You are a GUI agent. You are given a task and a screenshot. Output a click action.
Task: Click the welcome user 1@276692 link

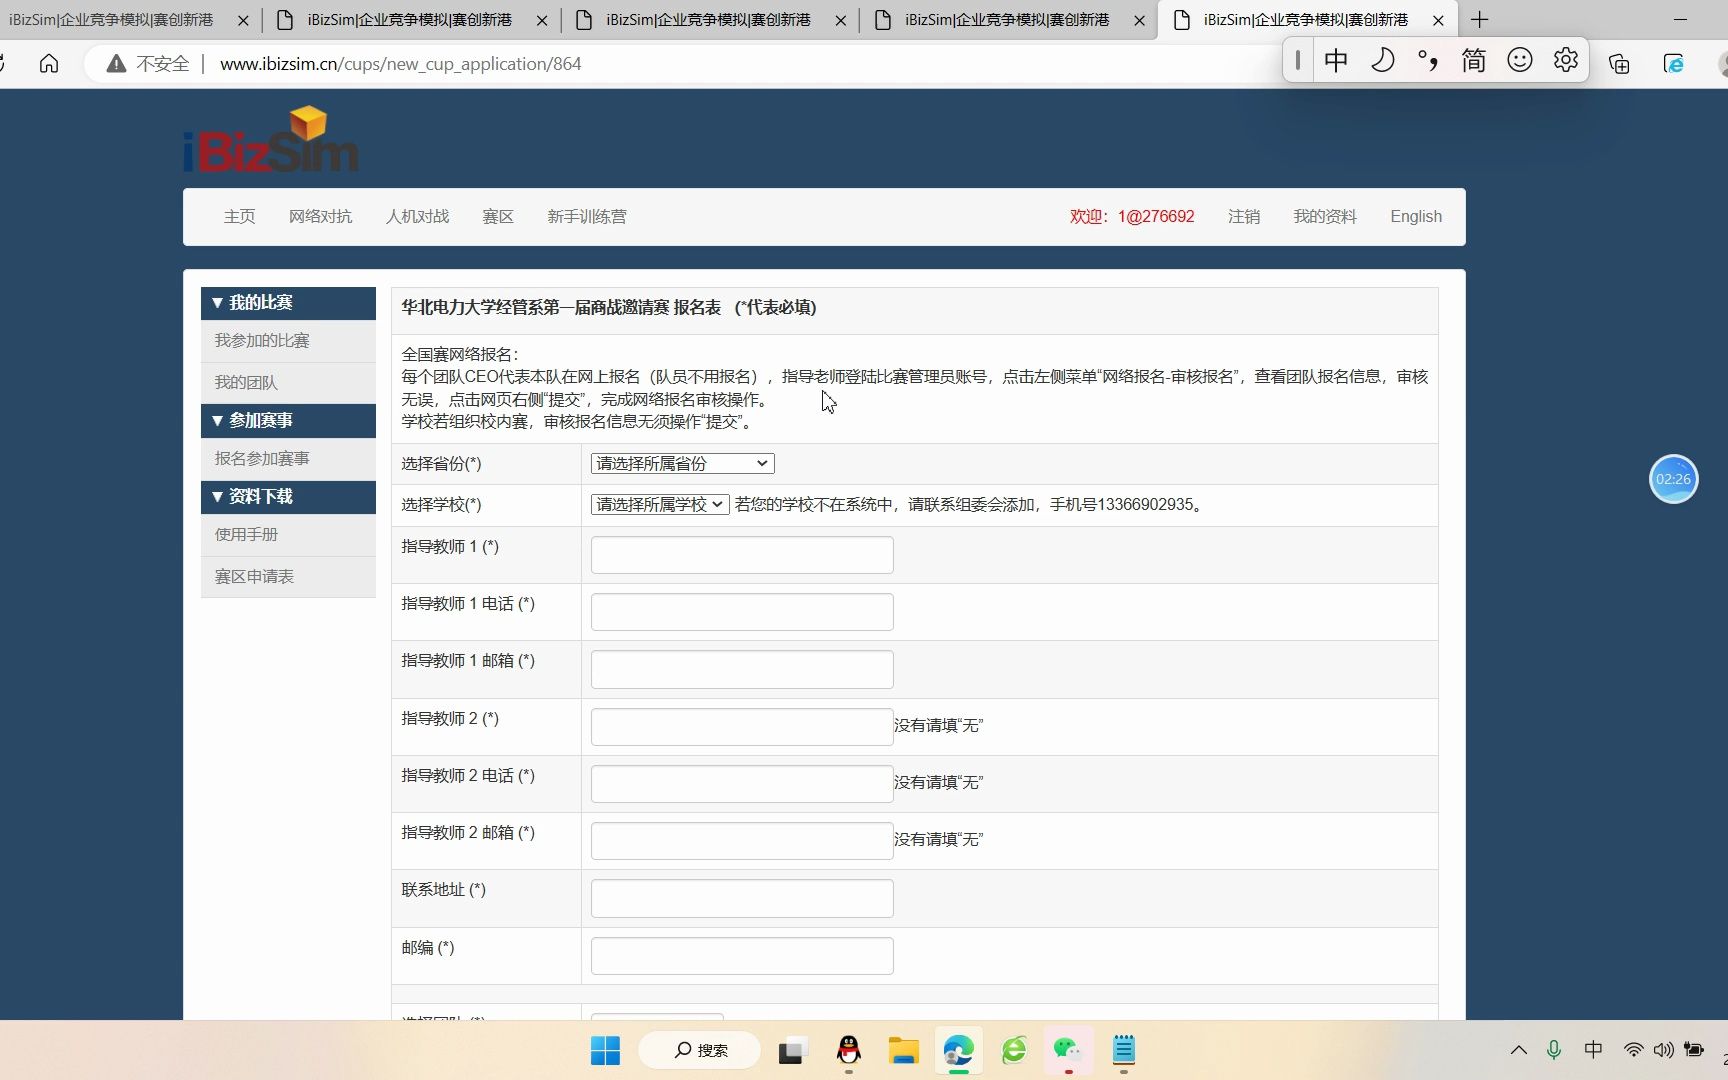(1132, 217)
